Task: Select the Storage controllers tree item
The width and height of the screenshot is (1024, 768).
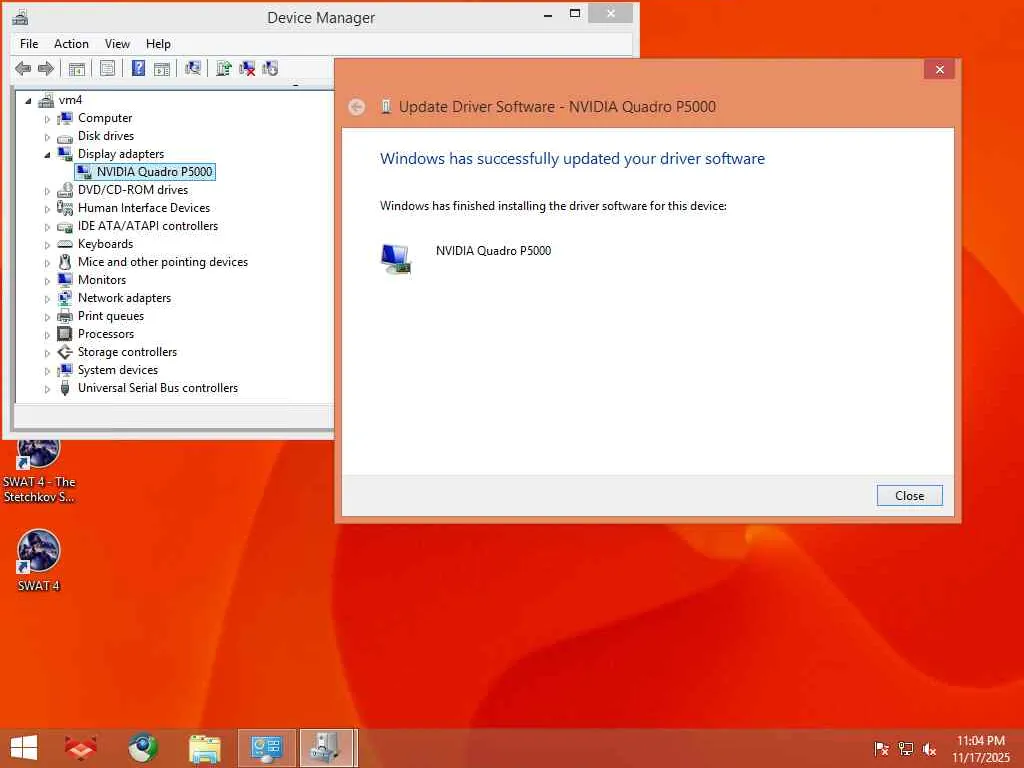Action: [127, 352]
